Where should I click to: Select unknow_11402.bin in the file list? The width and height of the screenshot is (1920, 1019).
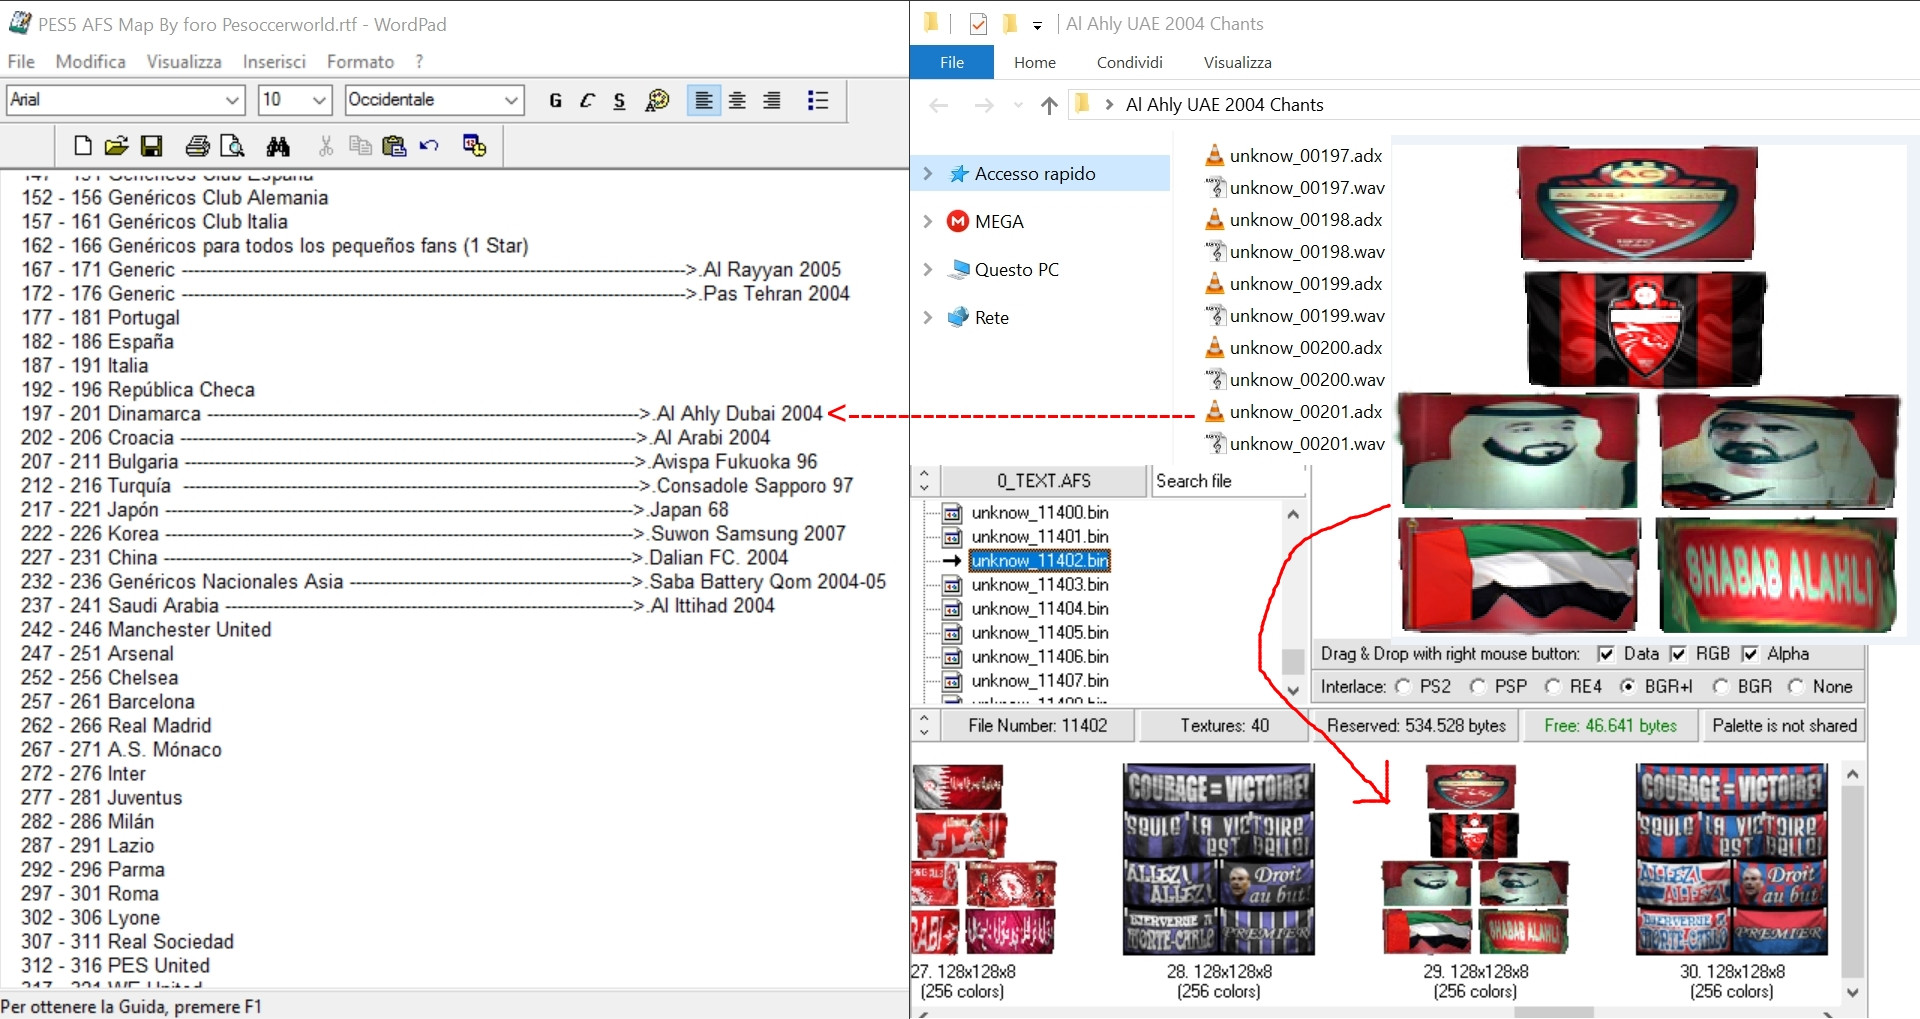pyautogui.click(x=1040, y=561)
